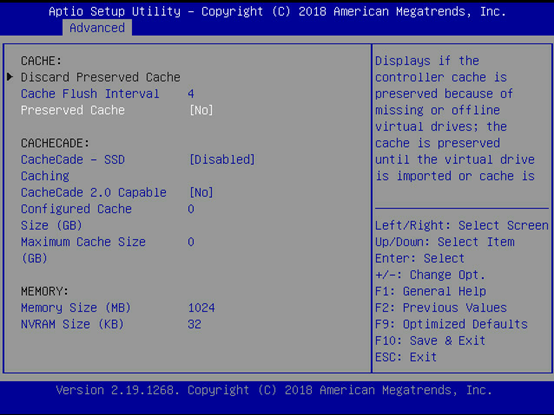Click the Cache Flush Interval value 4
This screenshot has width=554, height=415.
191,94
